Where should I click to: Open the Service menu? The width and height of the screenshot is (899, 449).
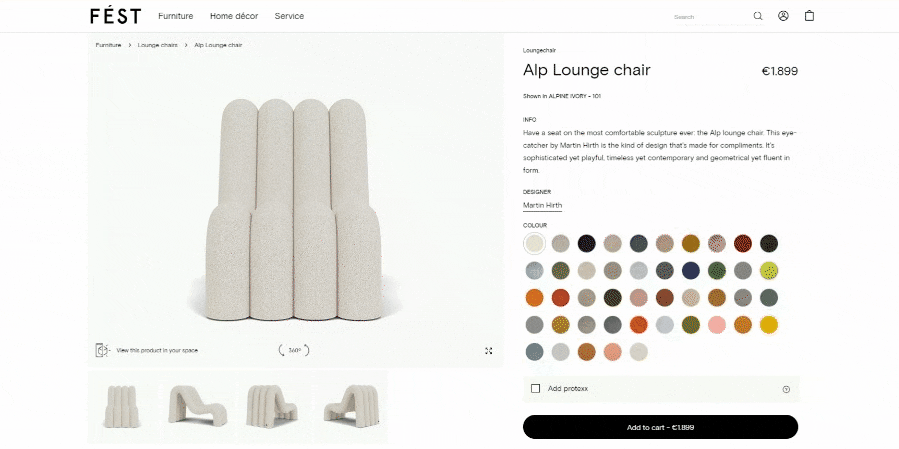289,16
